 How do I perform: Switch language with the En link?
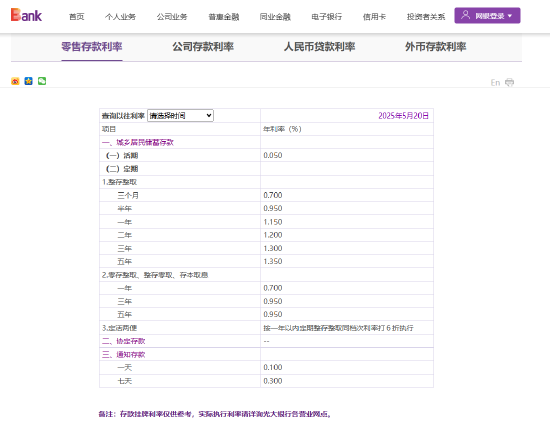pos(495,83)
